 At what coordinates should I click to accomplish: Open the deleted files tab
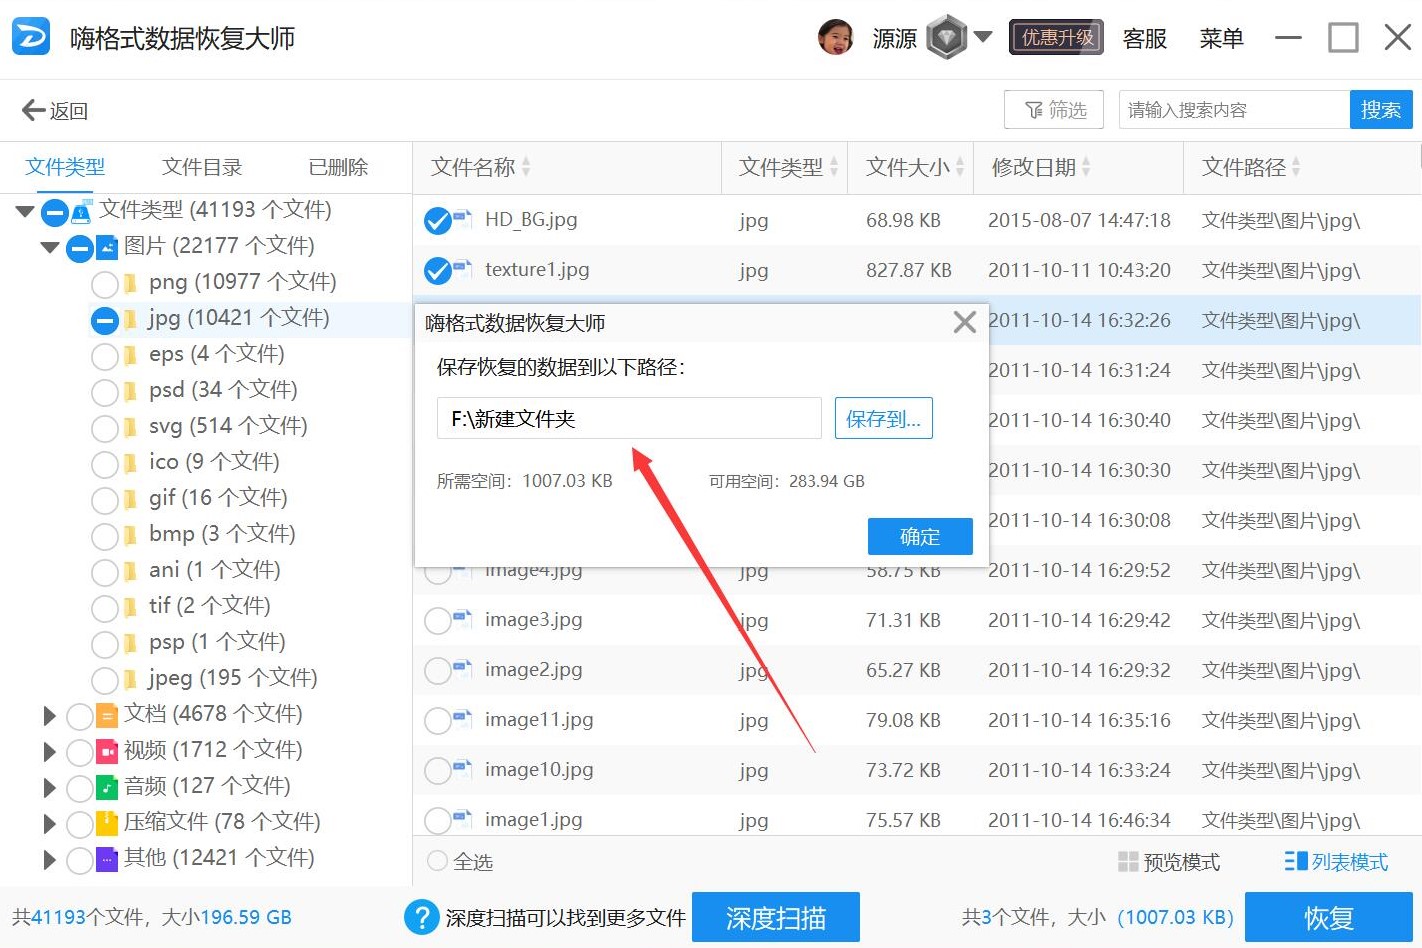338,167
